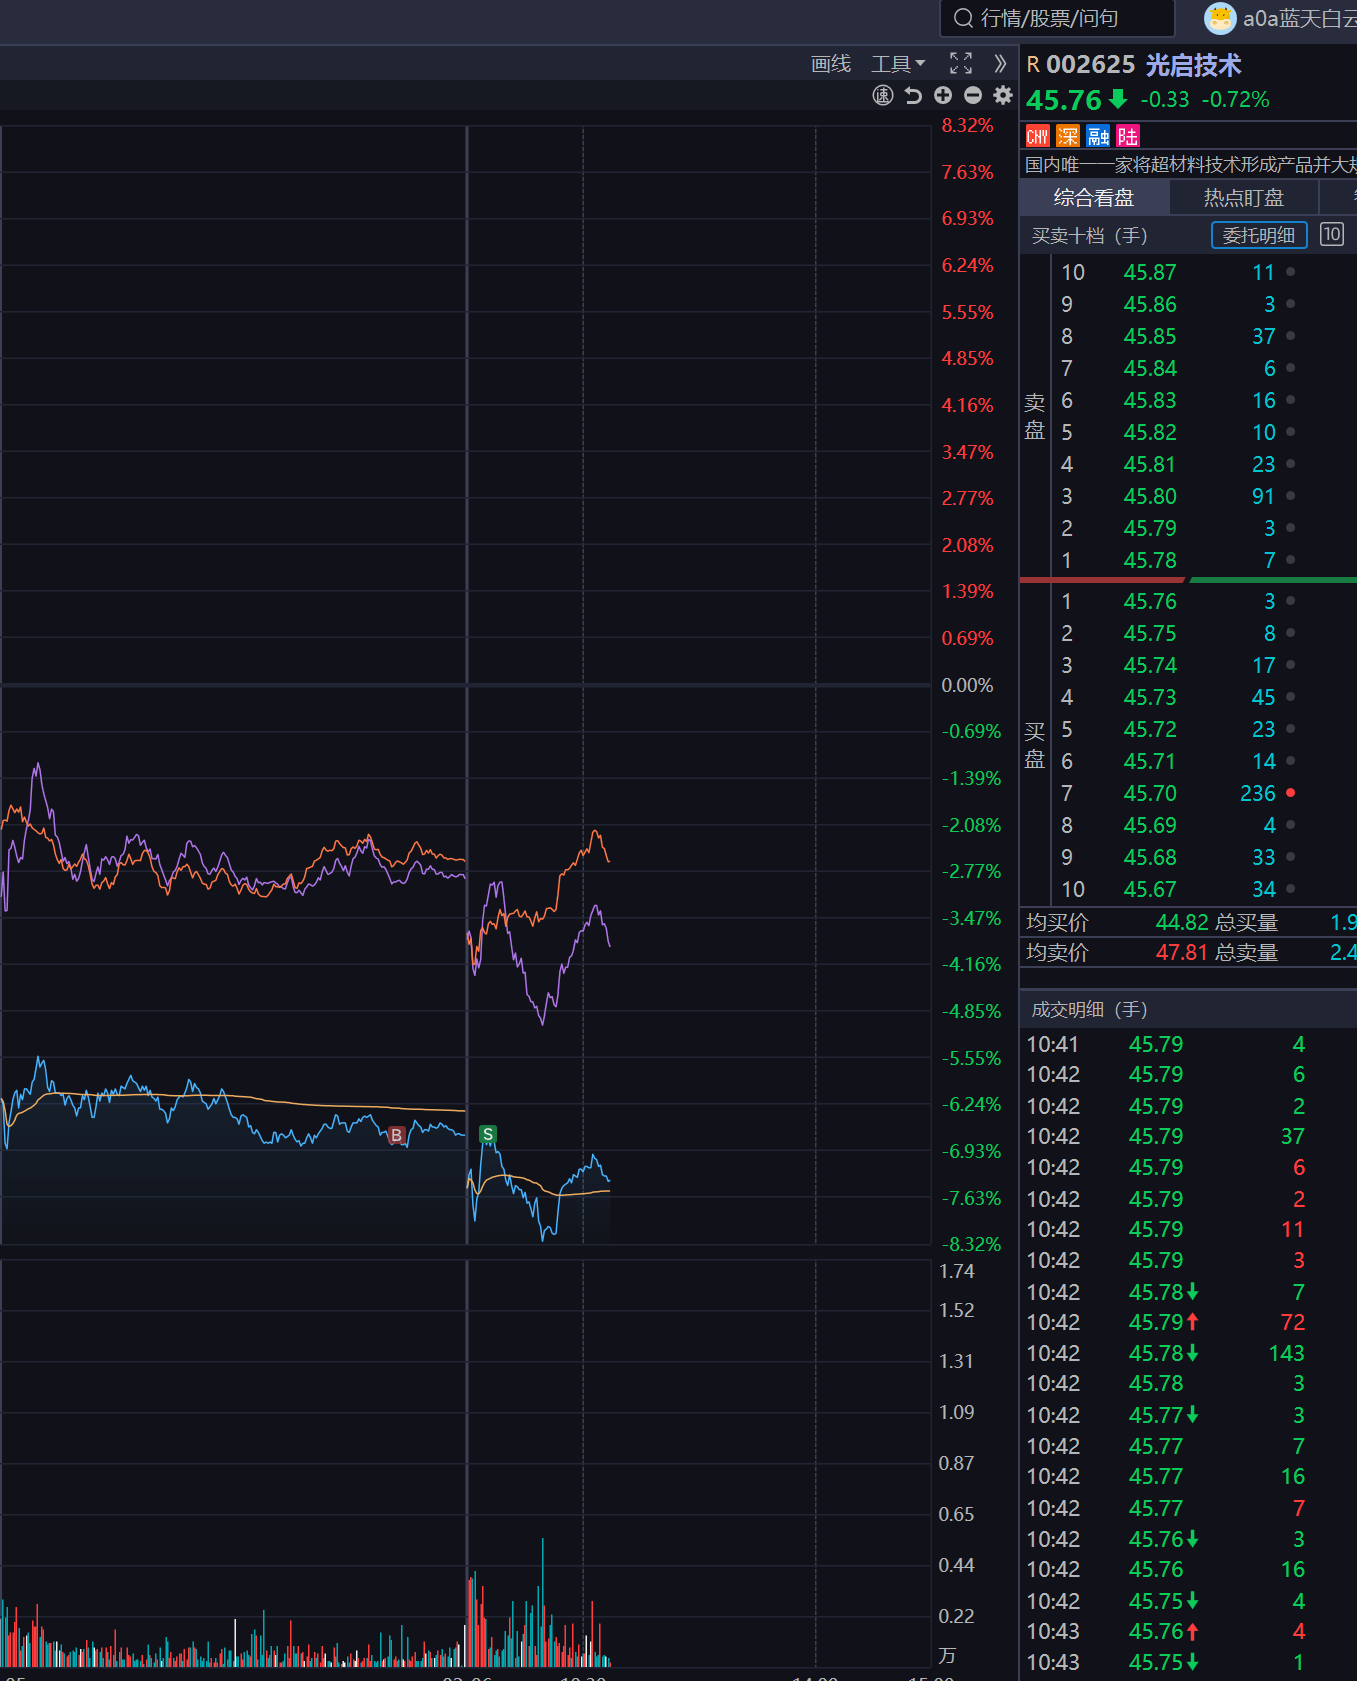Zoom in chart with plus icon
The height and width of the screenshot is (1681, 1357).
943,95
